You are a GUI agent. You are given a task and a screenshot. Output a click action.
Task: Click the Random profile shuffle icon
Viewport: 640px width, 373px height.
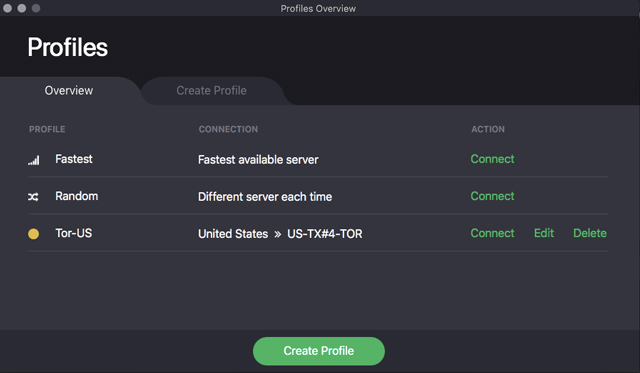point(33,197)
